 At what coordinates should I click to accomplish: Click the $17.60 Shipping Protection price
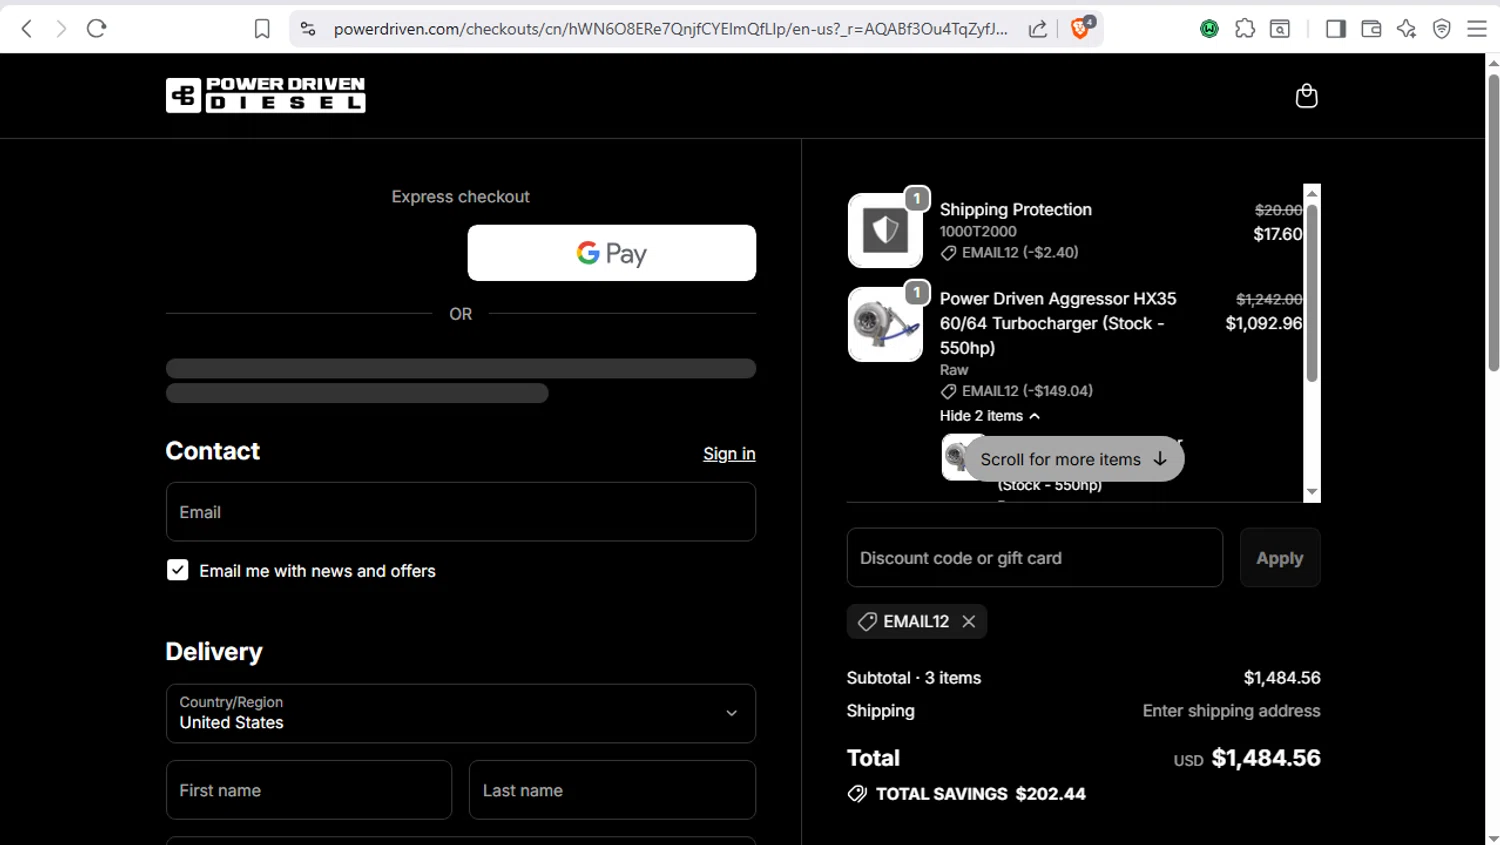click(x=1278, y=234)
